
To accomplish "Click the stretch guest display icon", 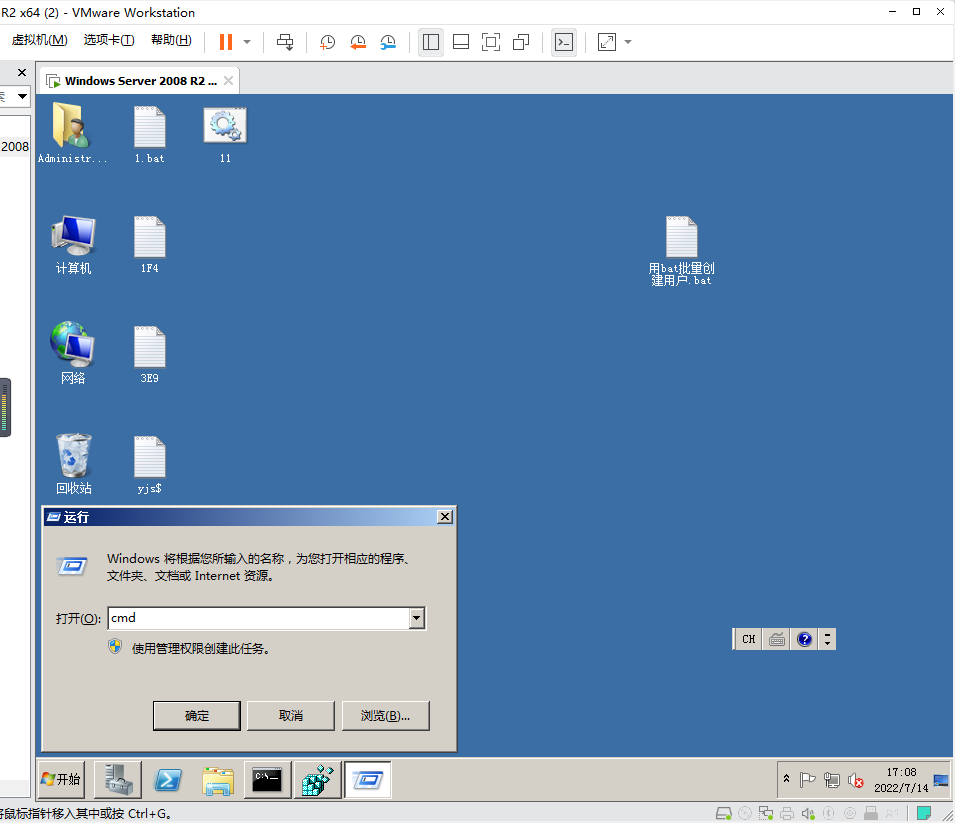I will [607, 42].
